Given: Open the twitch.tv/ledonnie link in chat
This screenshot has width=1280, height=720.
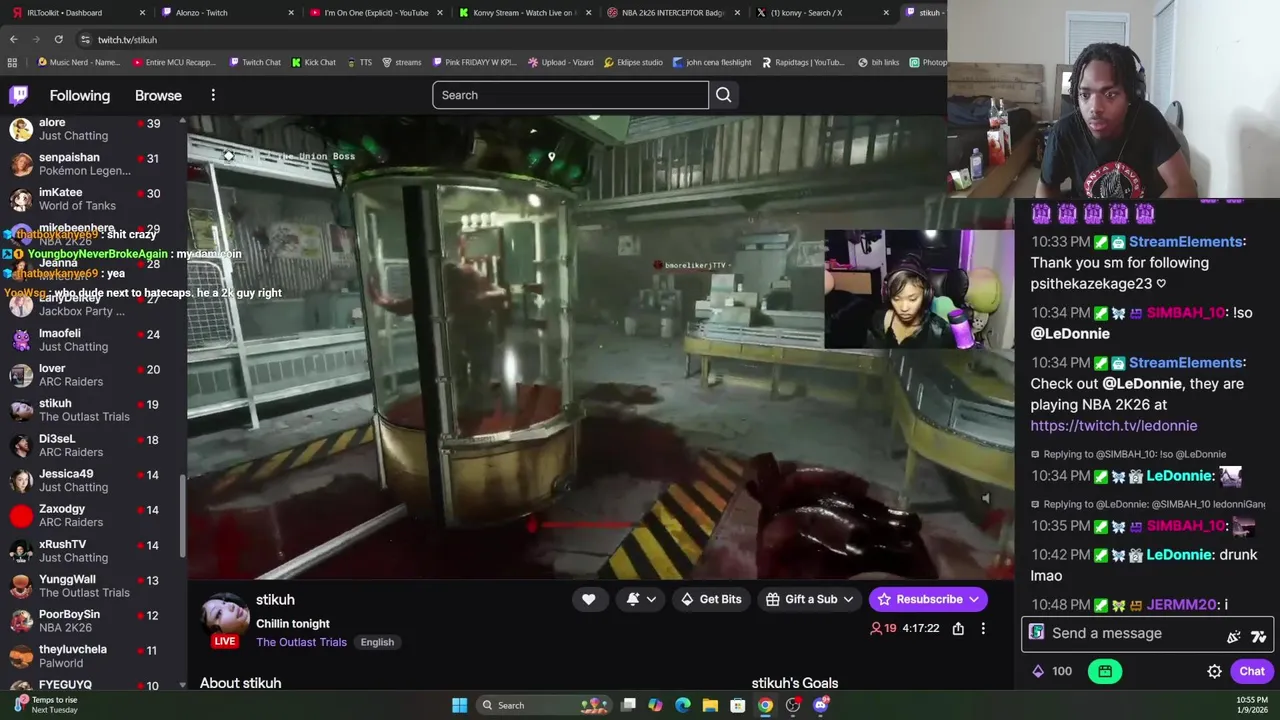Looking at the screenshot, I should [1114, 425].
